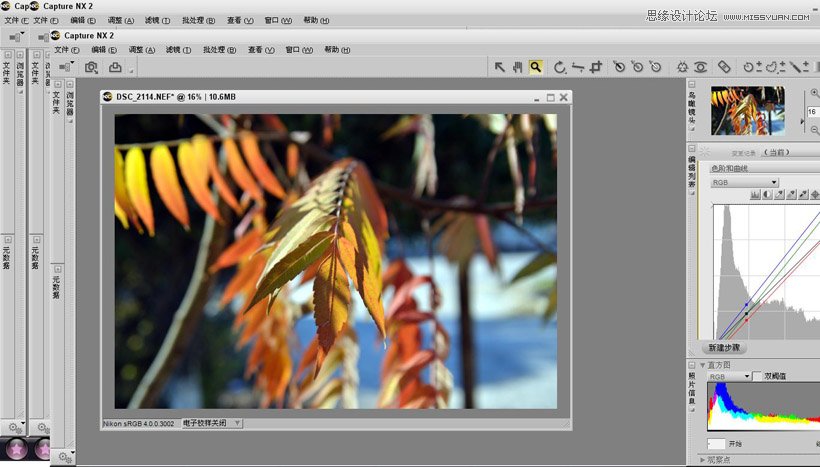Select the Rotate tool
The width and height of the screenshot is (820, 467).
click(560, 67)
